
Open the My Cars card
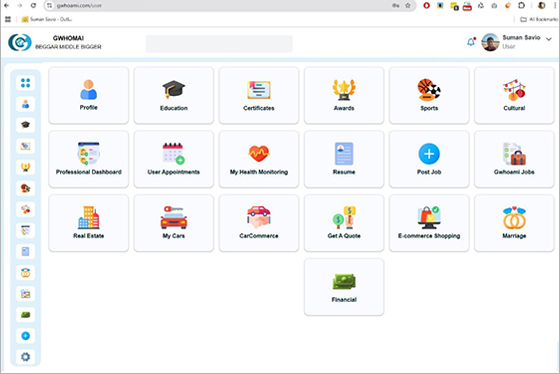(174, 223)
